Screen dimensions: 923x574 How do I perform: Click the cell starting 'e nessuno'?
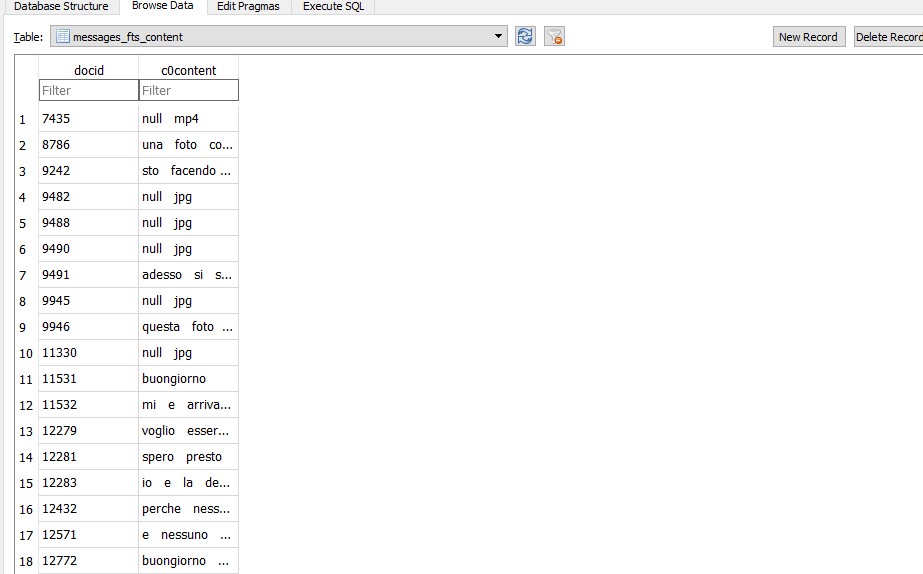point(189,535)
